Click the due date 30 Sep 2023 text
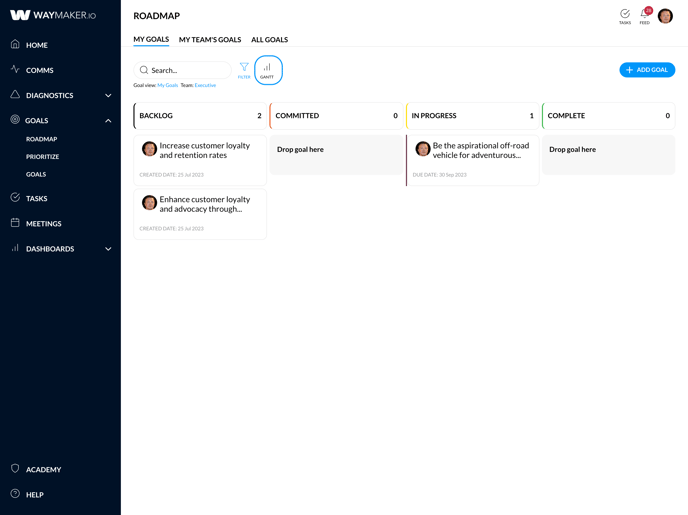Screen dimensions: 688x515 [x=439, y=175]
